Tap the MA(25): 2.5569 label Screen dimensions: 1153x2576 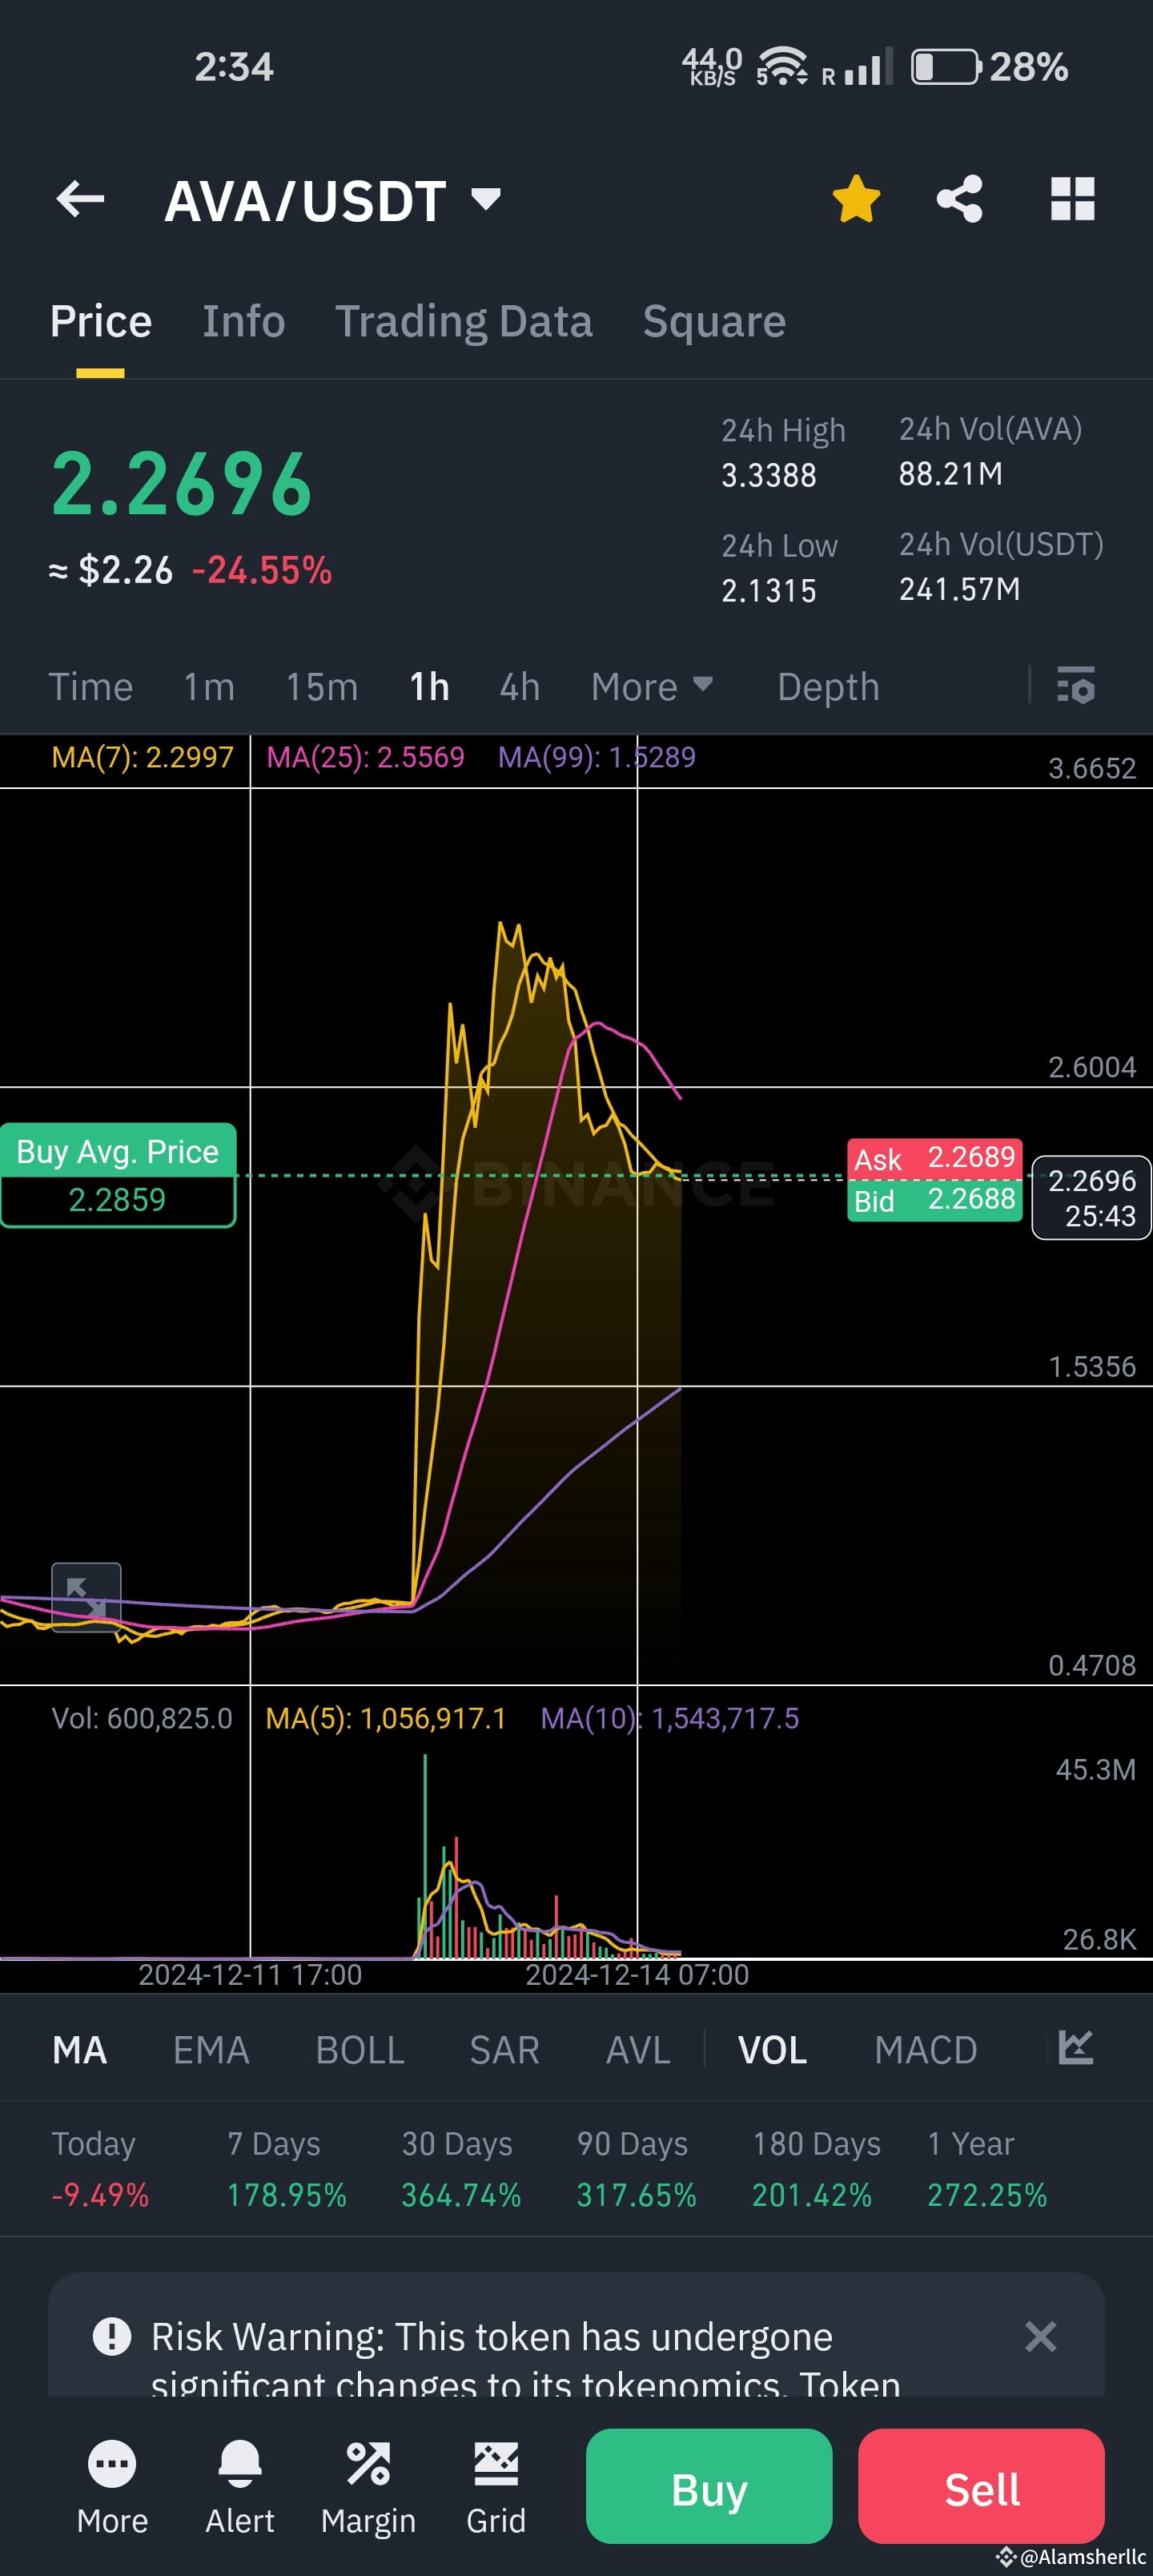[365, 757]
